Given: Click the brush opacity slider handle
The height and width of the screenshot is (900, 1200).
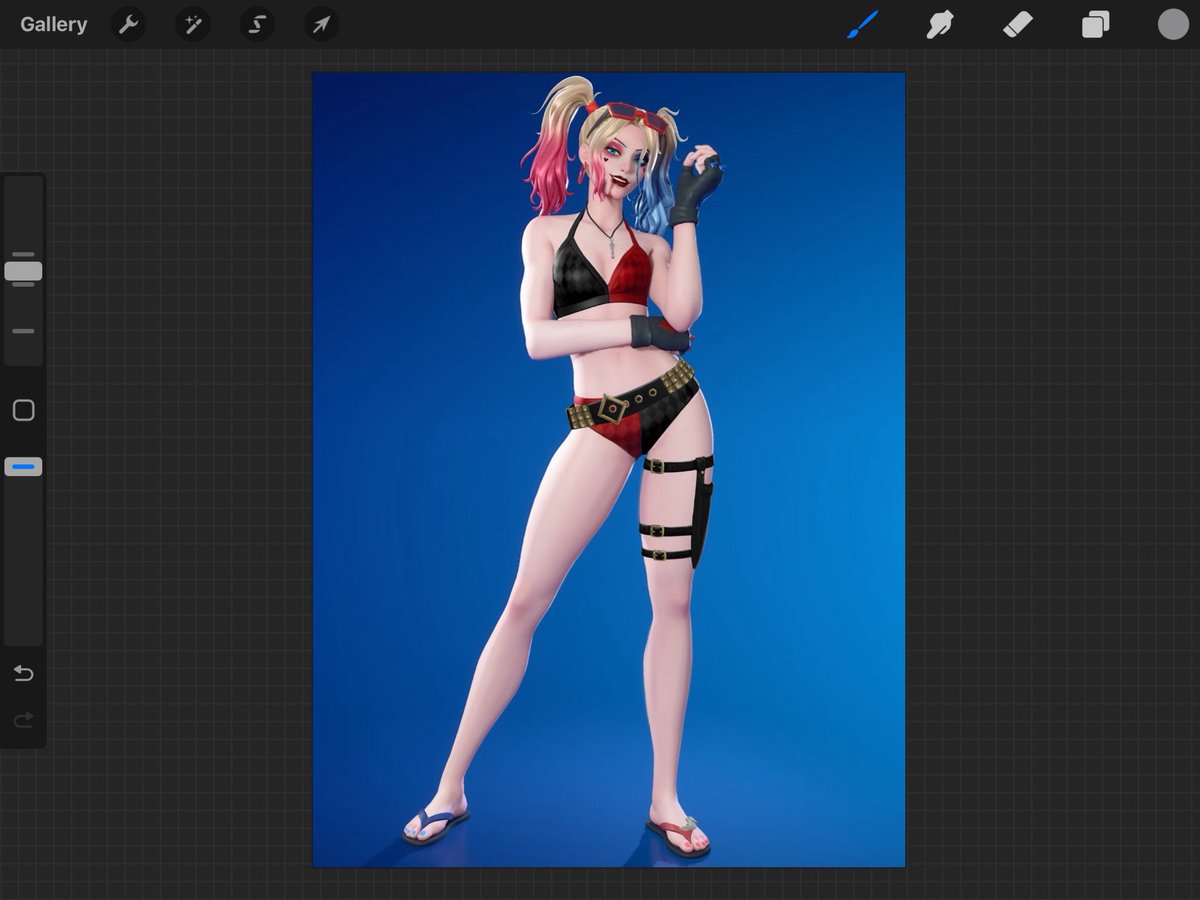Looking at the screenshot, I should pos(23,466).
